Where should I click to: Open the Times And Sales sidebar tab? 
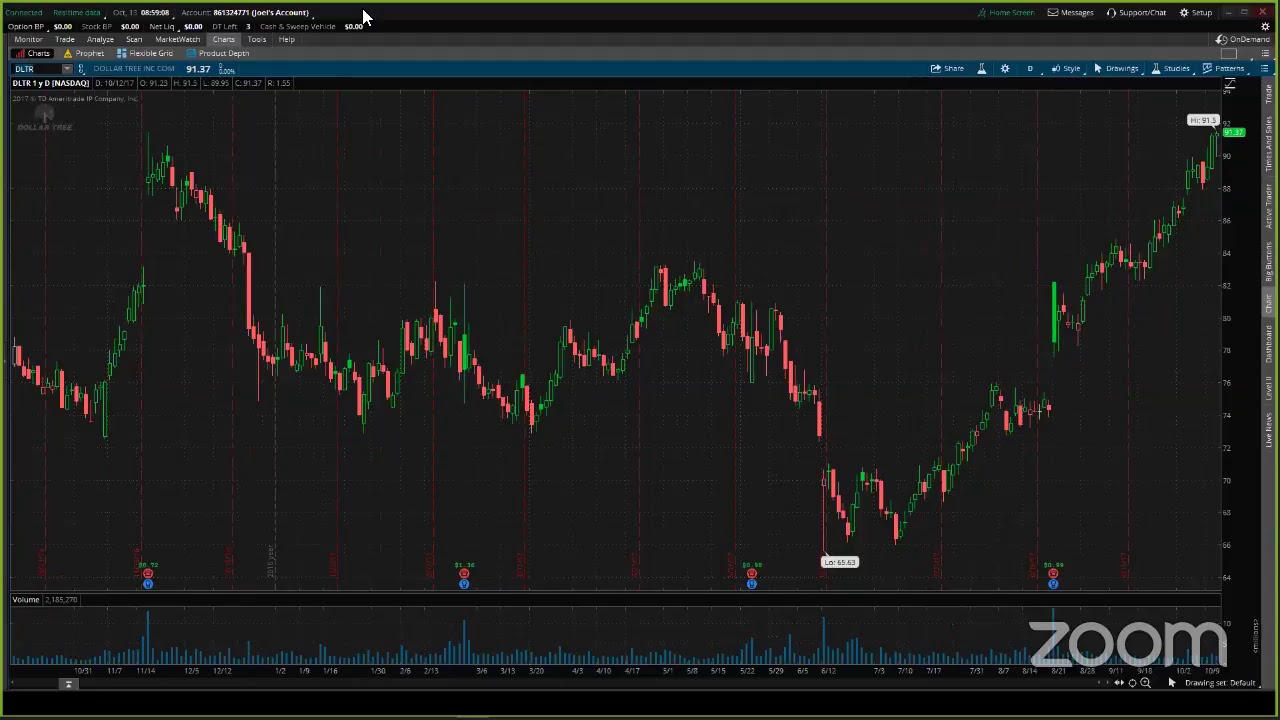1269,143
